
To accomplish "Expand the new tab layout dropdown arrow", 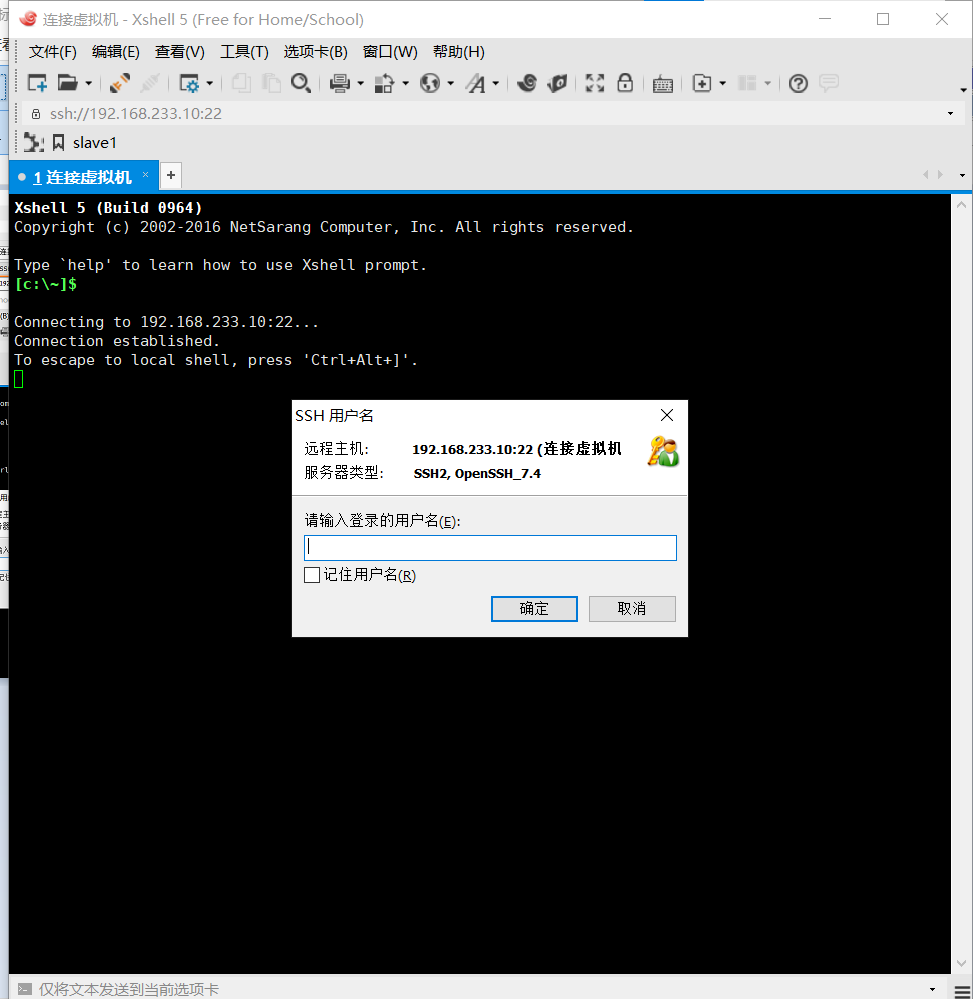I will pos(722,83).
